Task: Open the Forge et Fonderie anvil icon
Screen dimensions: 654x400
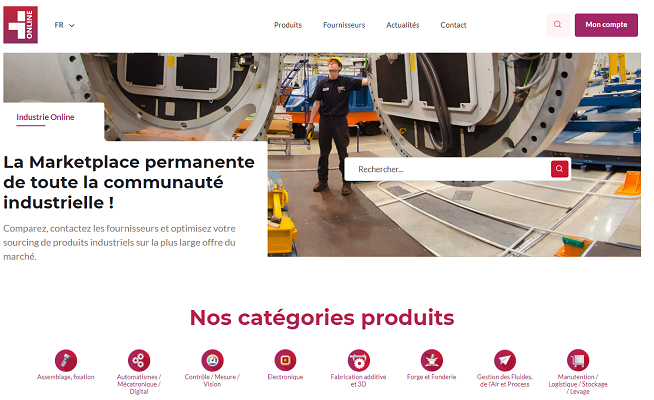Action: point(432,360)
